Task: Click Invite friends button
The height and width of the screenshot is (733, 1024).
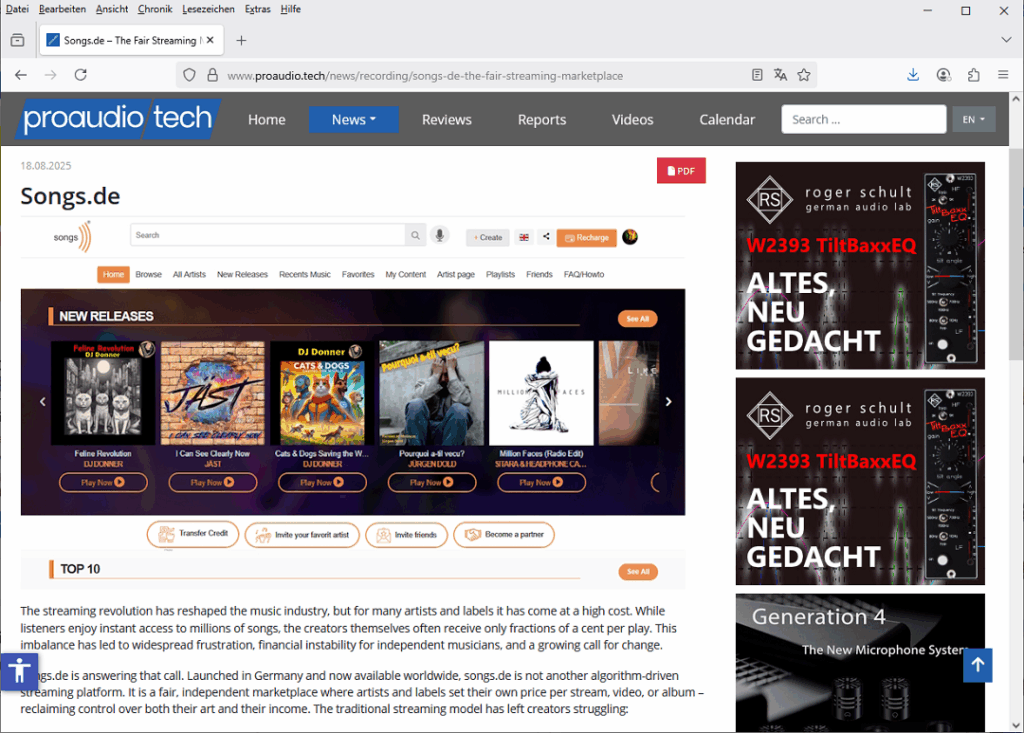Action: (x=406, y=534)
